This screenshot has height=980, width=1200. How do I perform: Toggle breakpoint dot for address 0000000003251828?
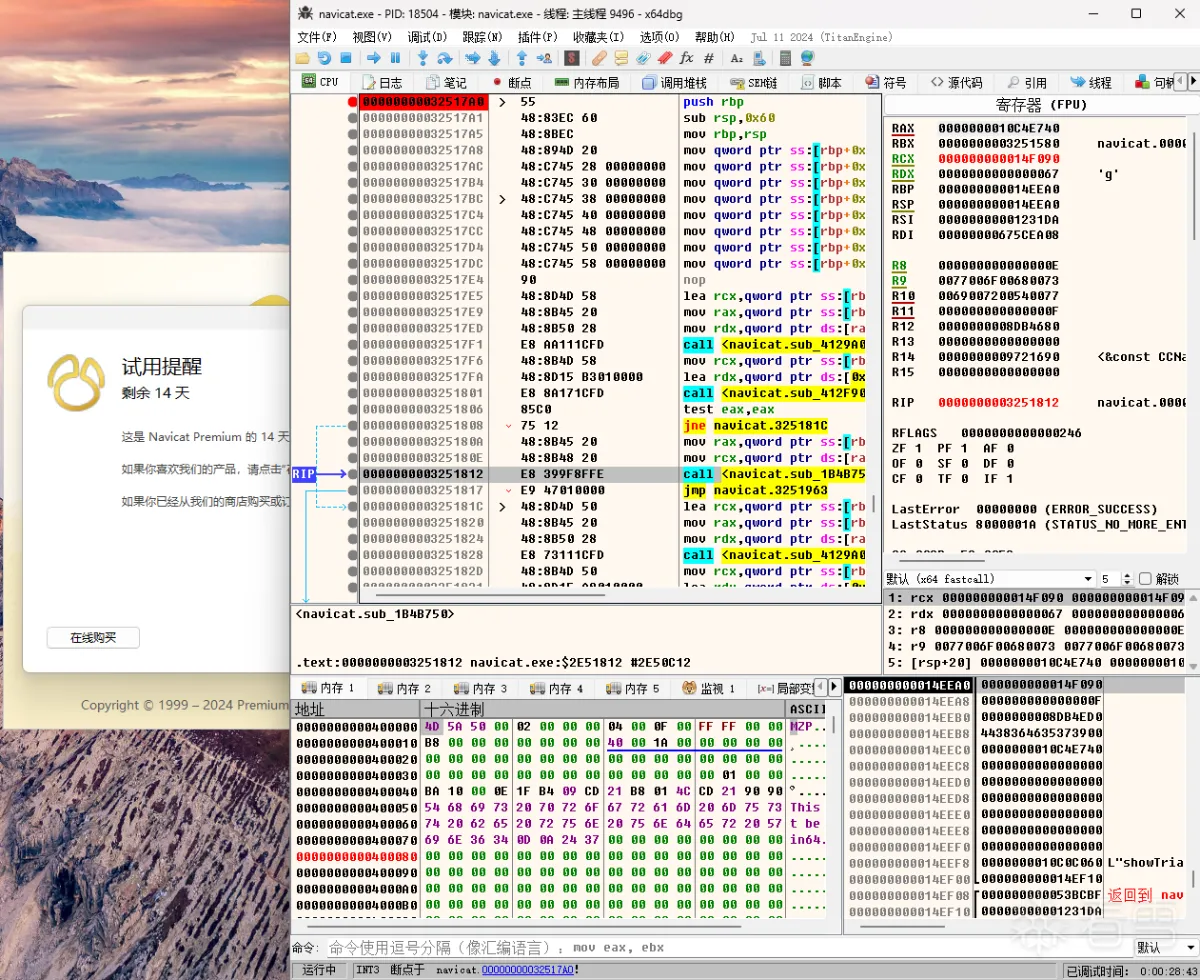point(352,555)
